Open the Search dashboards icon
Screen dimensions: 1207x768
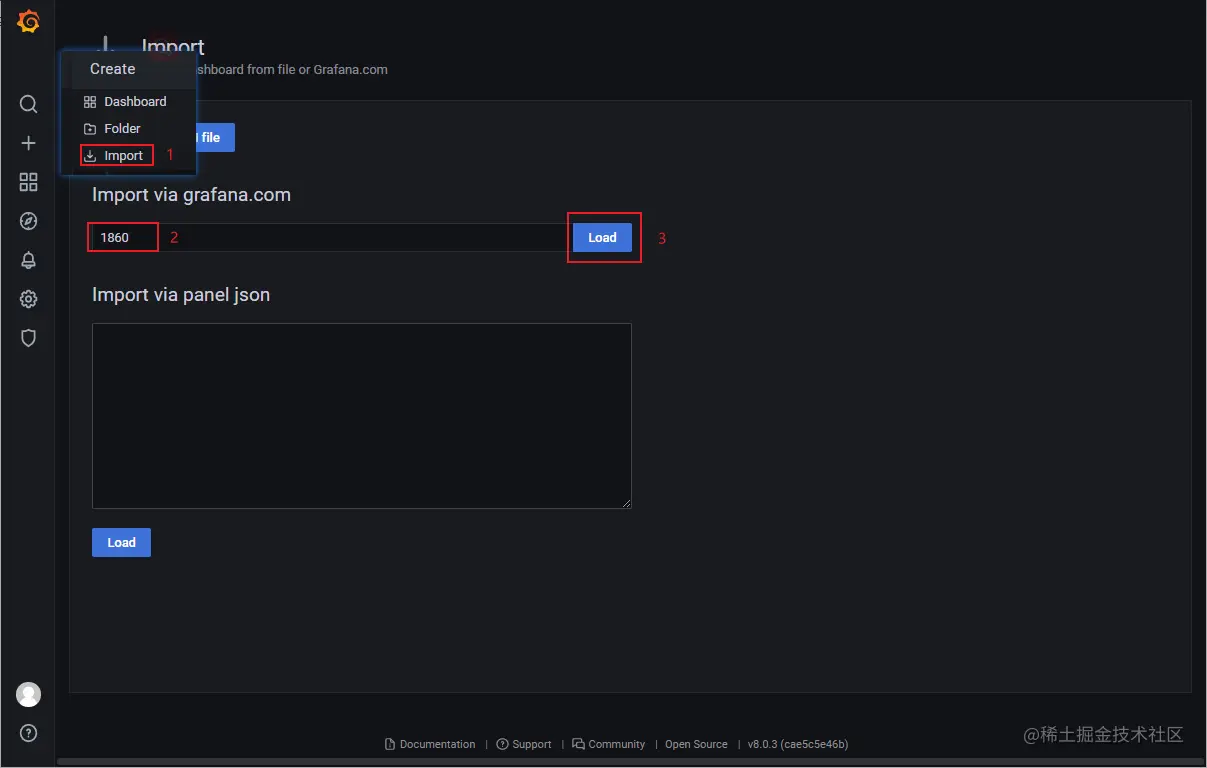click(29, 104)
